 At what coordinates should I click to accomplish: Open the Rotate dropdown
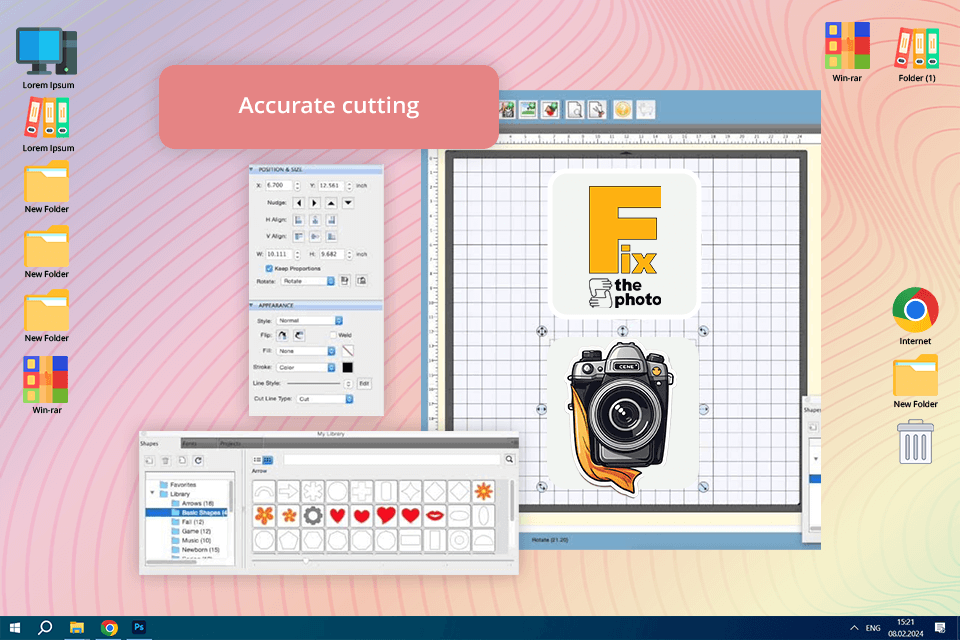point(308,281)
